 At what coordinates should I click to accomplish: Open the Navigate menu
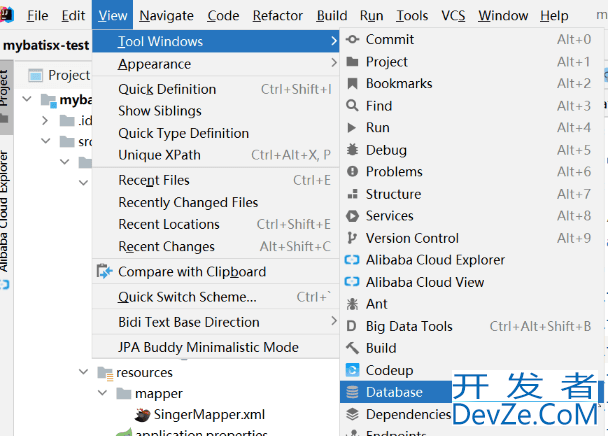click(166, 16)
